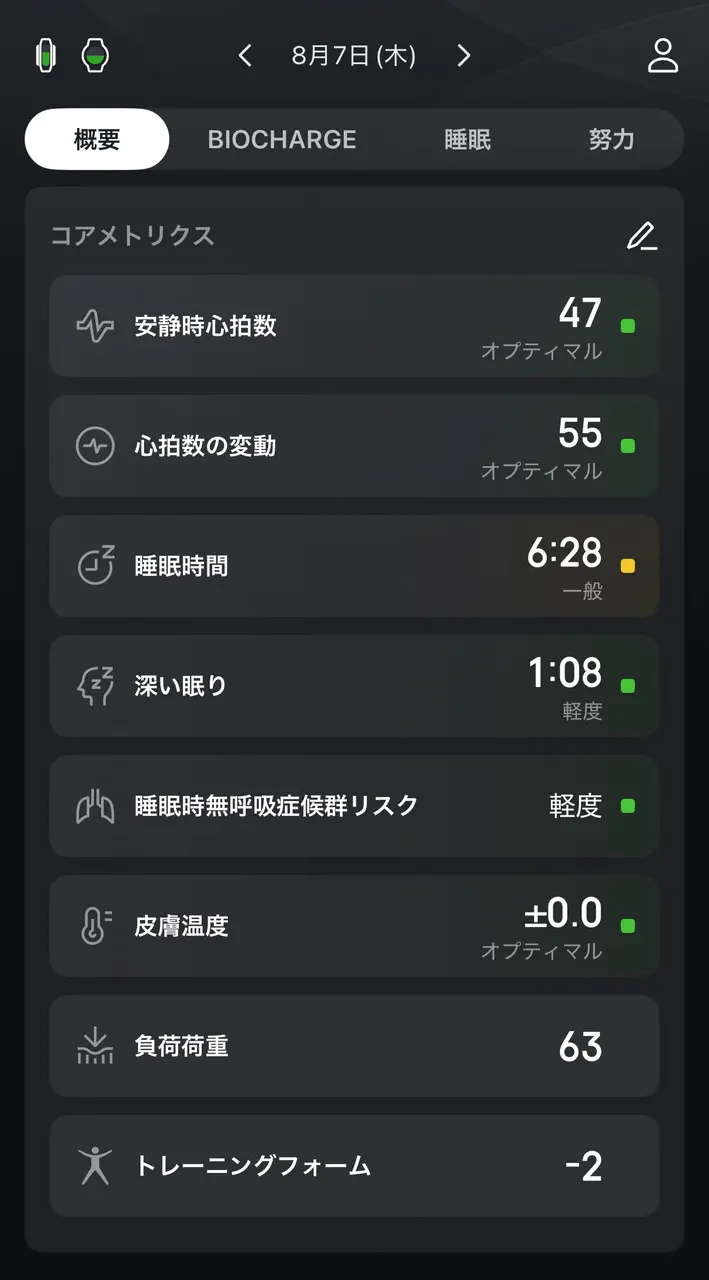Tap the yellow status dot for 睡眠時間
709x1280 pixels.
click(628, 566)
